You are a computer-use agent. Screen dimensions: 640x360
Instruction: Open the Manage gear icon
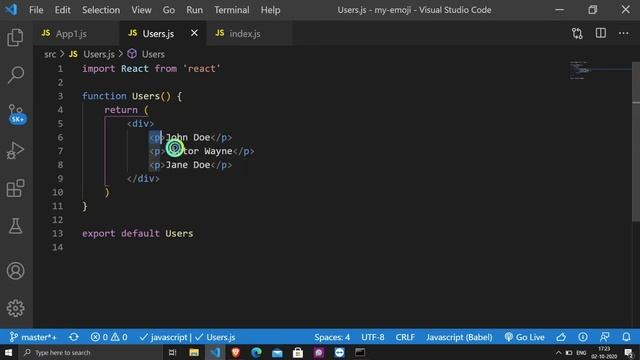click(x=16, y=308)
